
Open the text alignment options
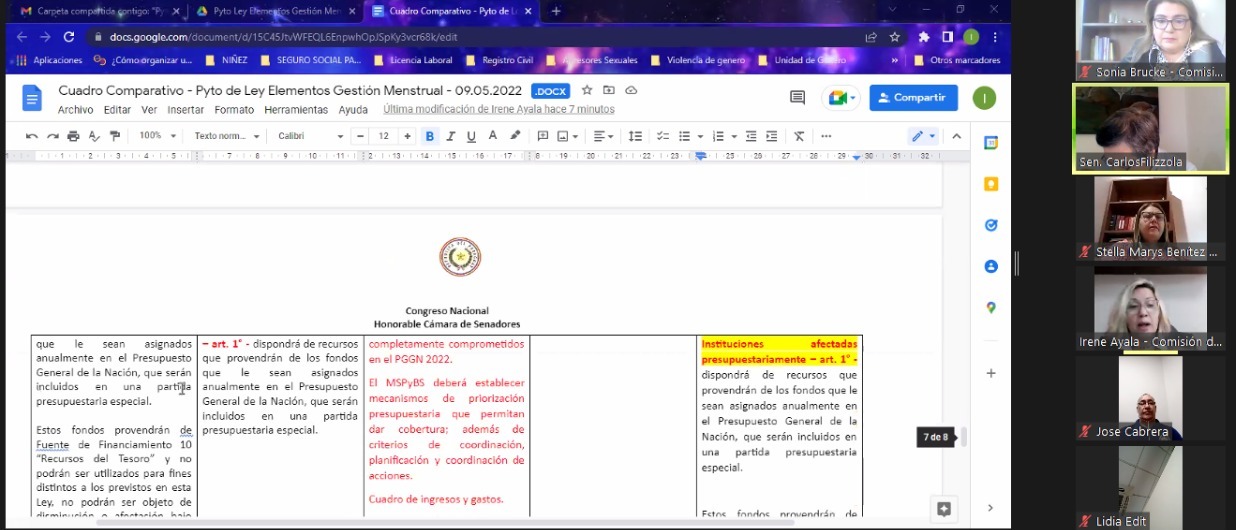click(x=603, y=136)
